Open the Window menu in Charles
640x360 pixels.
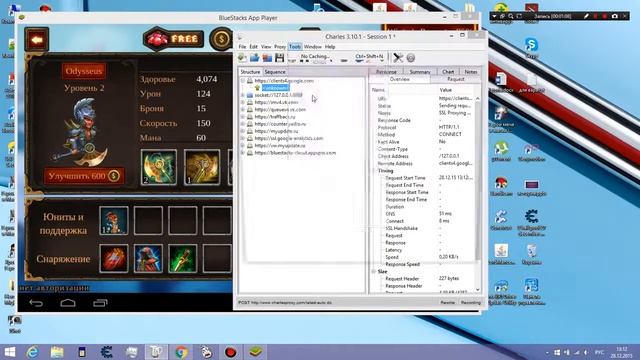coord(313,47)
